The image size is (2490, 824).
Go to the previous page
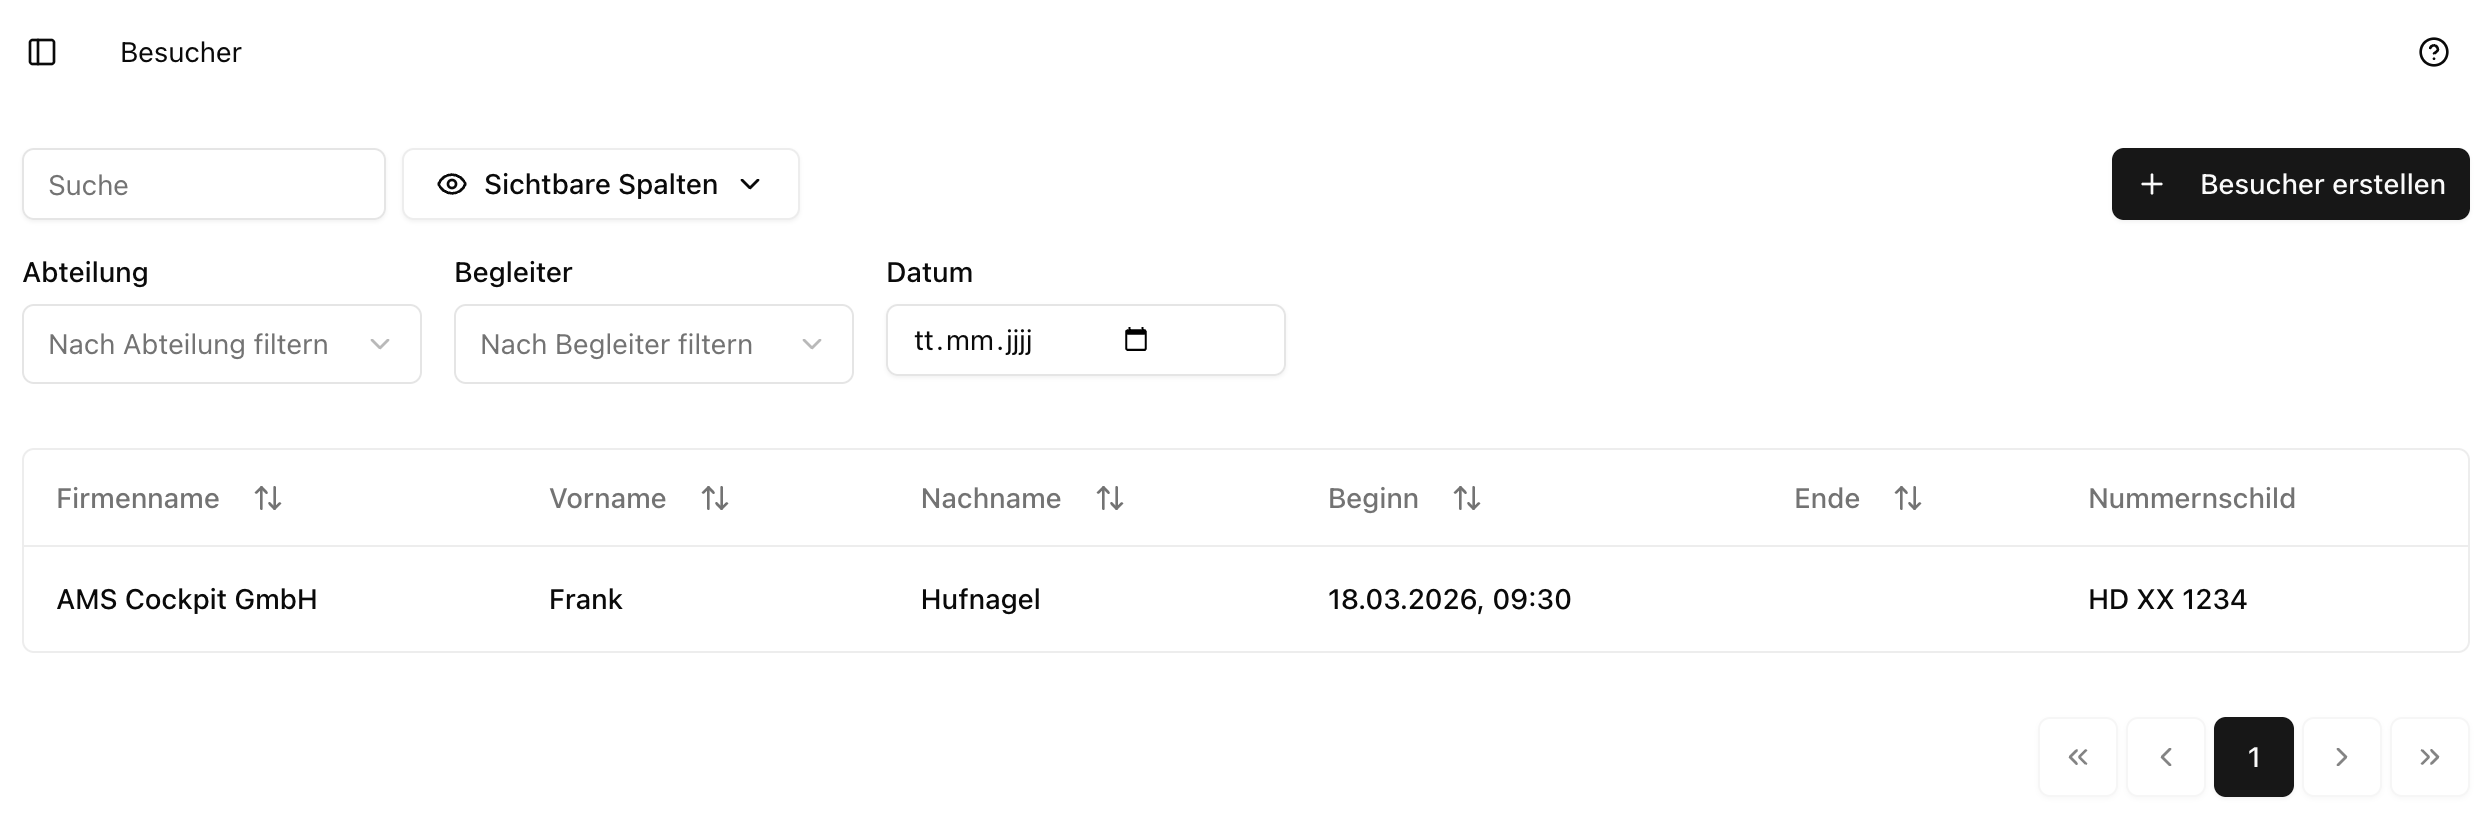coord(2166,757)
